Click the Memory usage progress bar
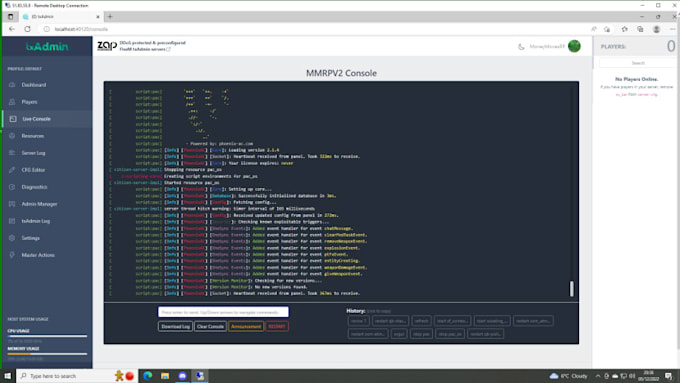 point(47,354)
